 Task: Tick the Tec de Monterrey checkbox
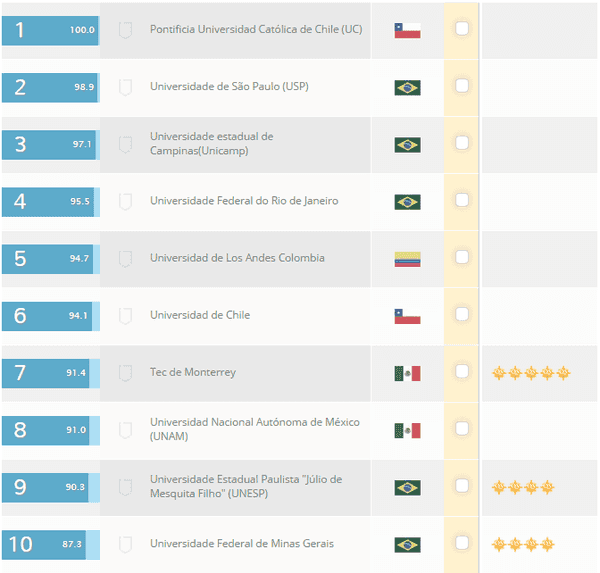click(x=462, y=371)
